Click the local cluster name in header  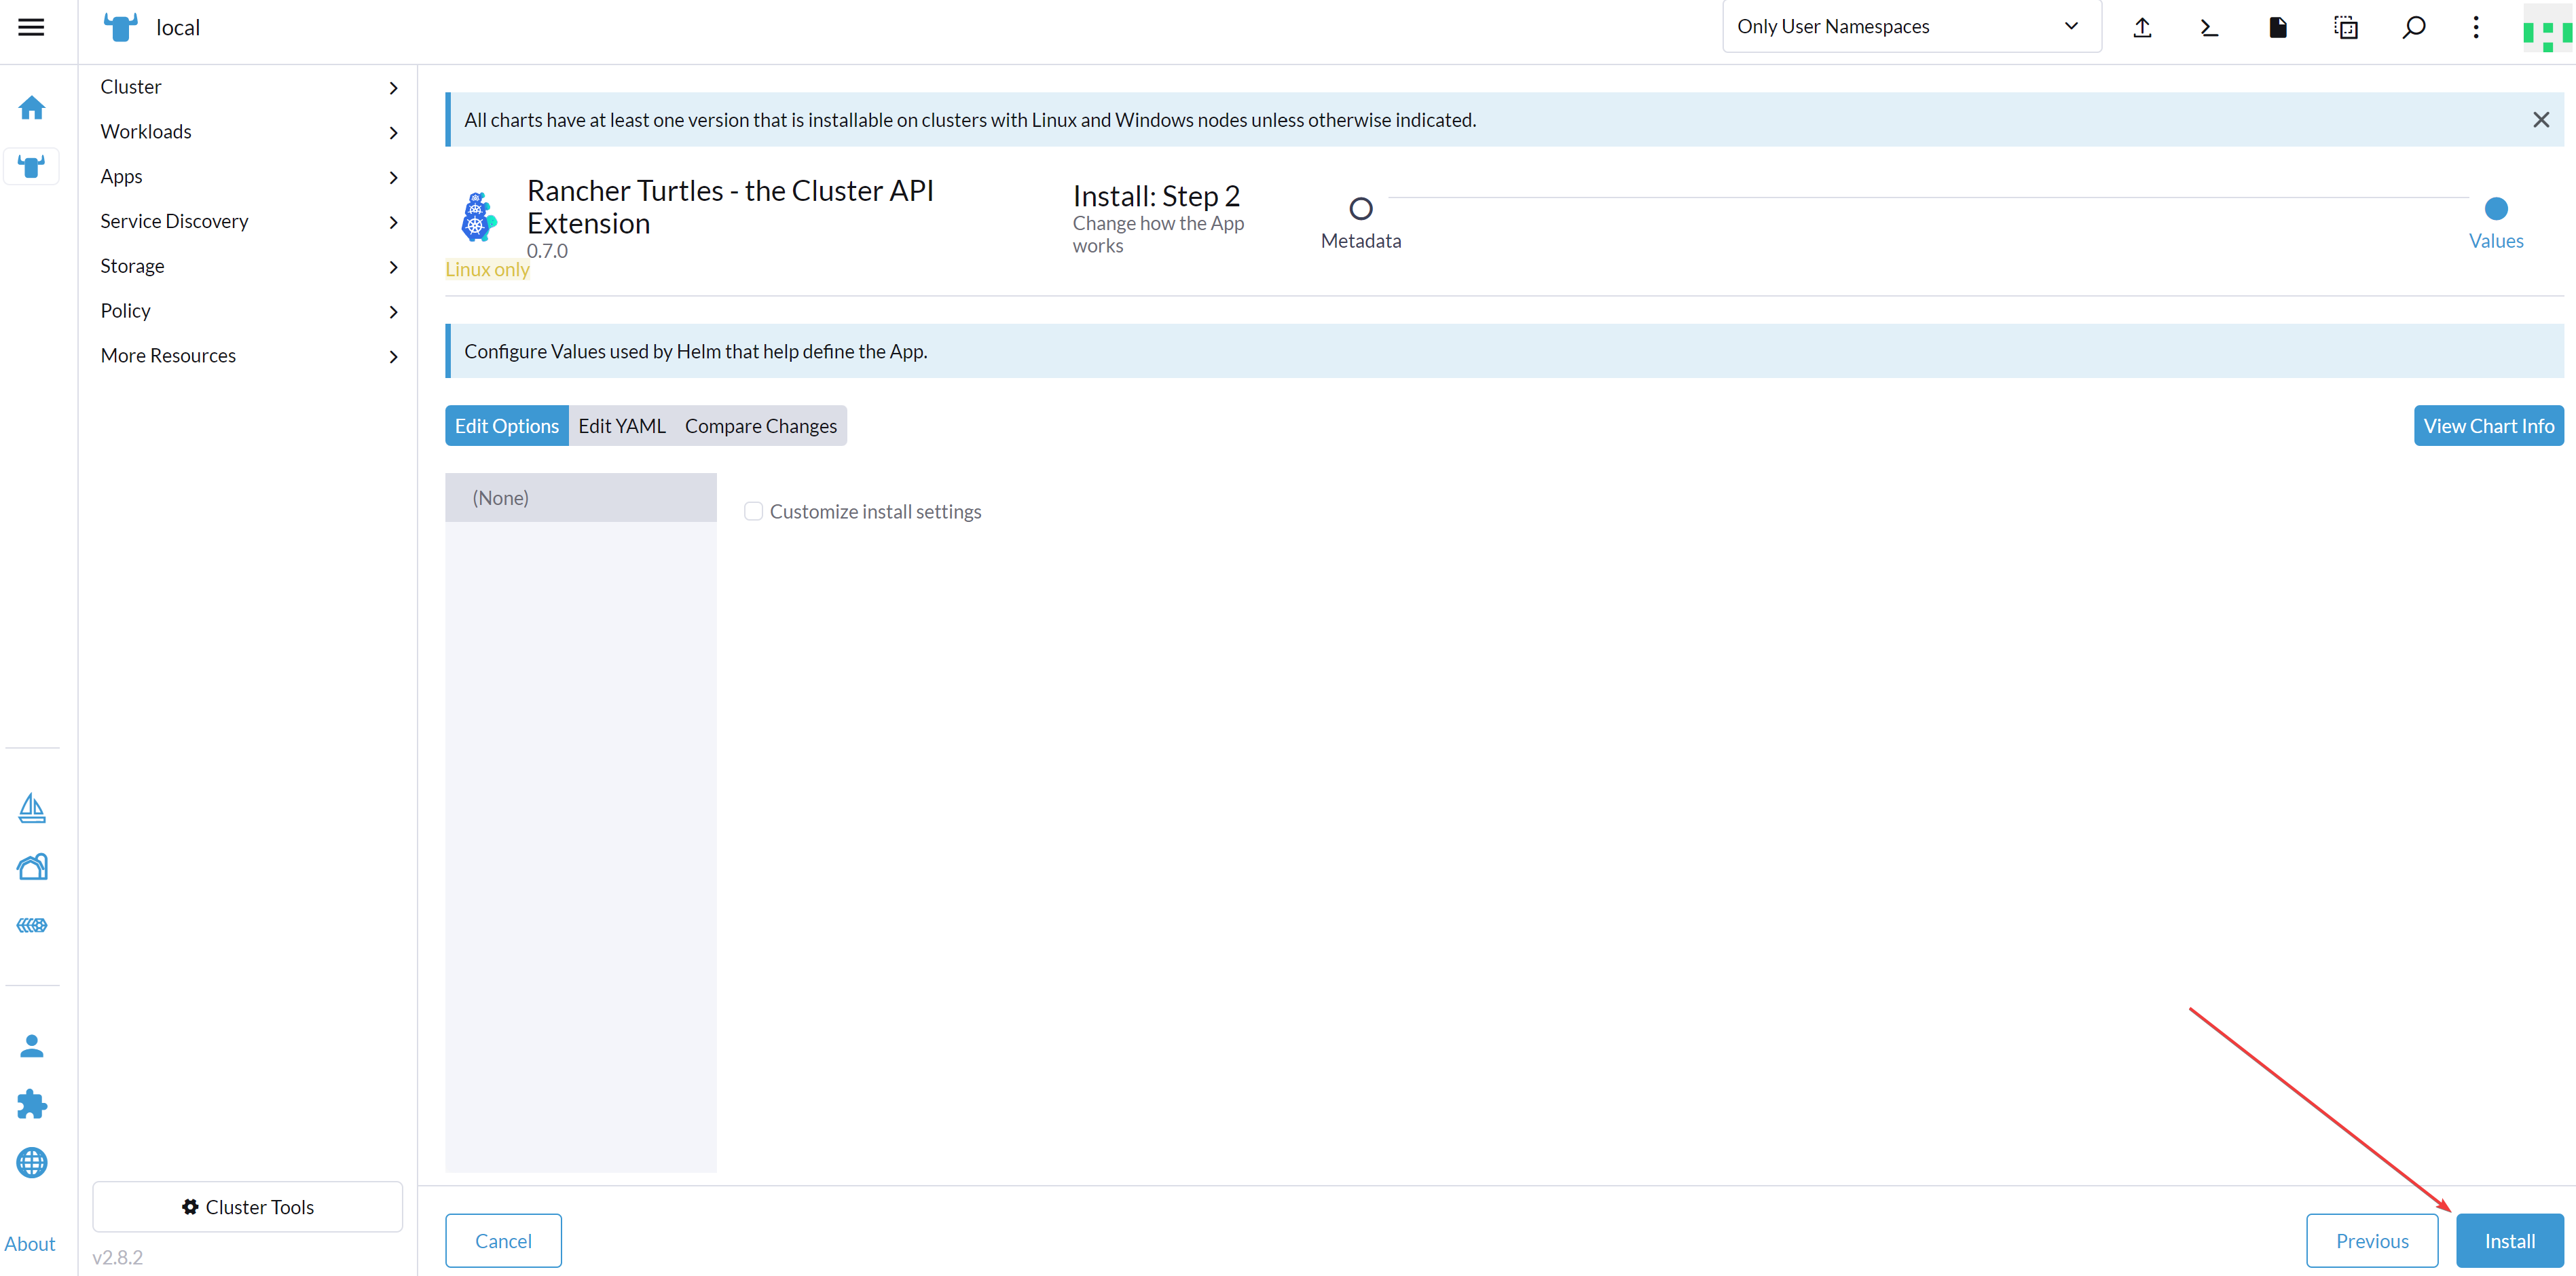pos(178,28)
